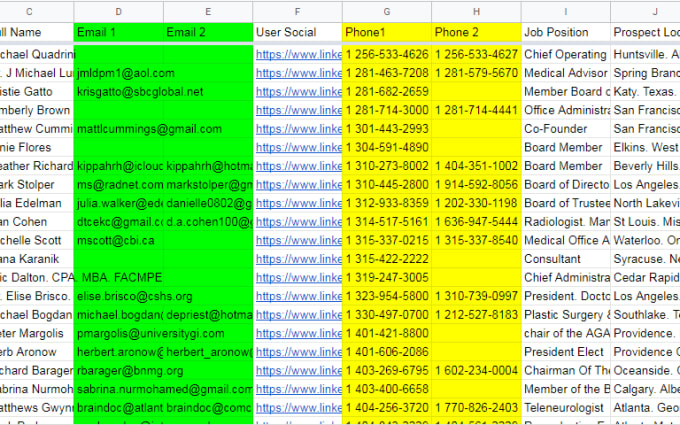Select phone cell 1 301-443-2993
Screen dimensions: 680x425
click(x=387, y=129)
